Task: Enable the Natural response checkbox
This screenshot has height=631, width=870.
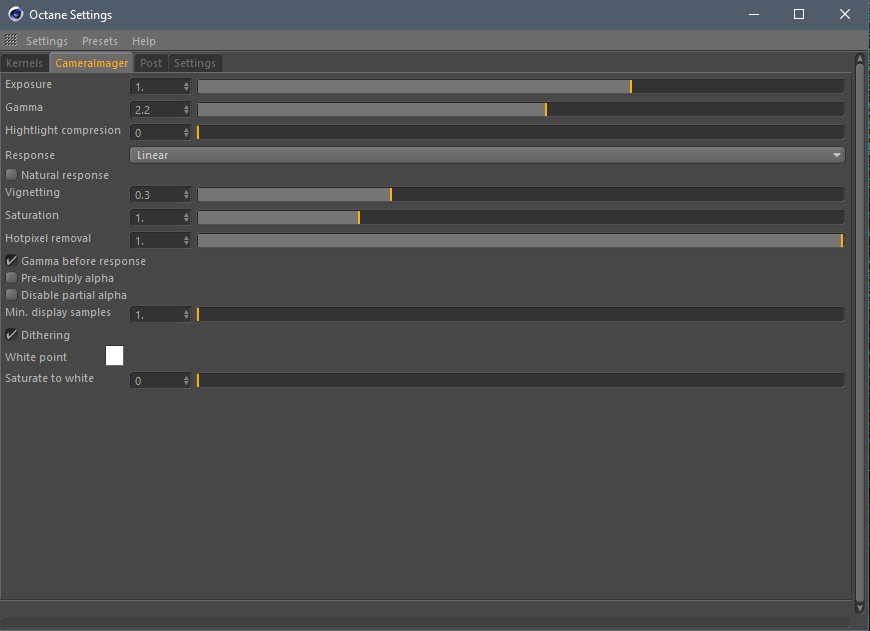Action: click(11, 175)
